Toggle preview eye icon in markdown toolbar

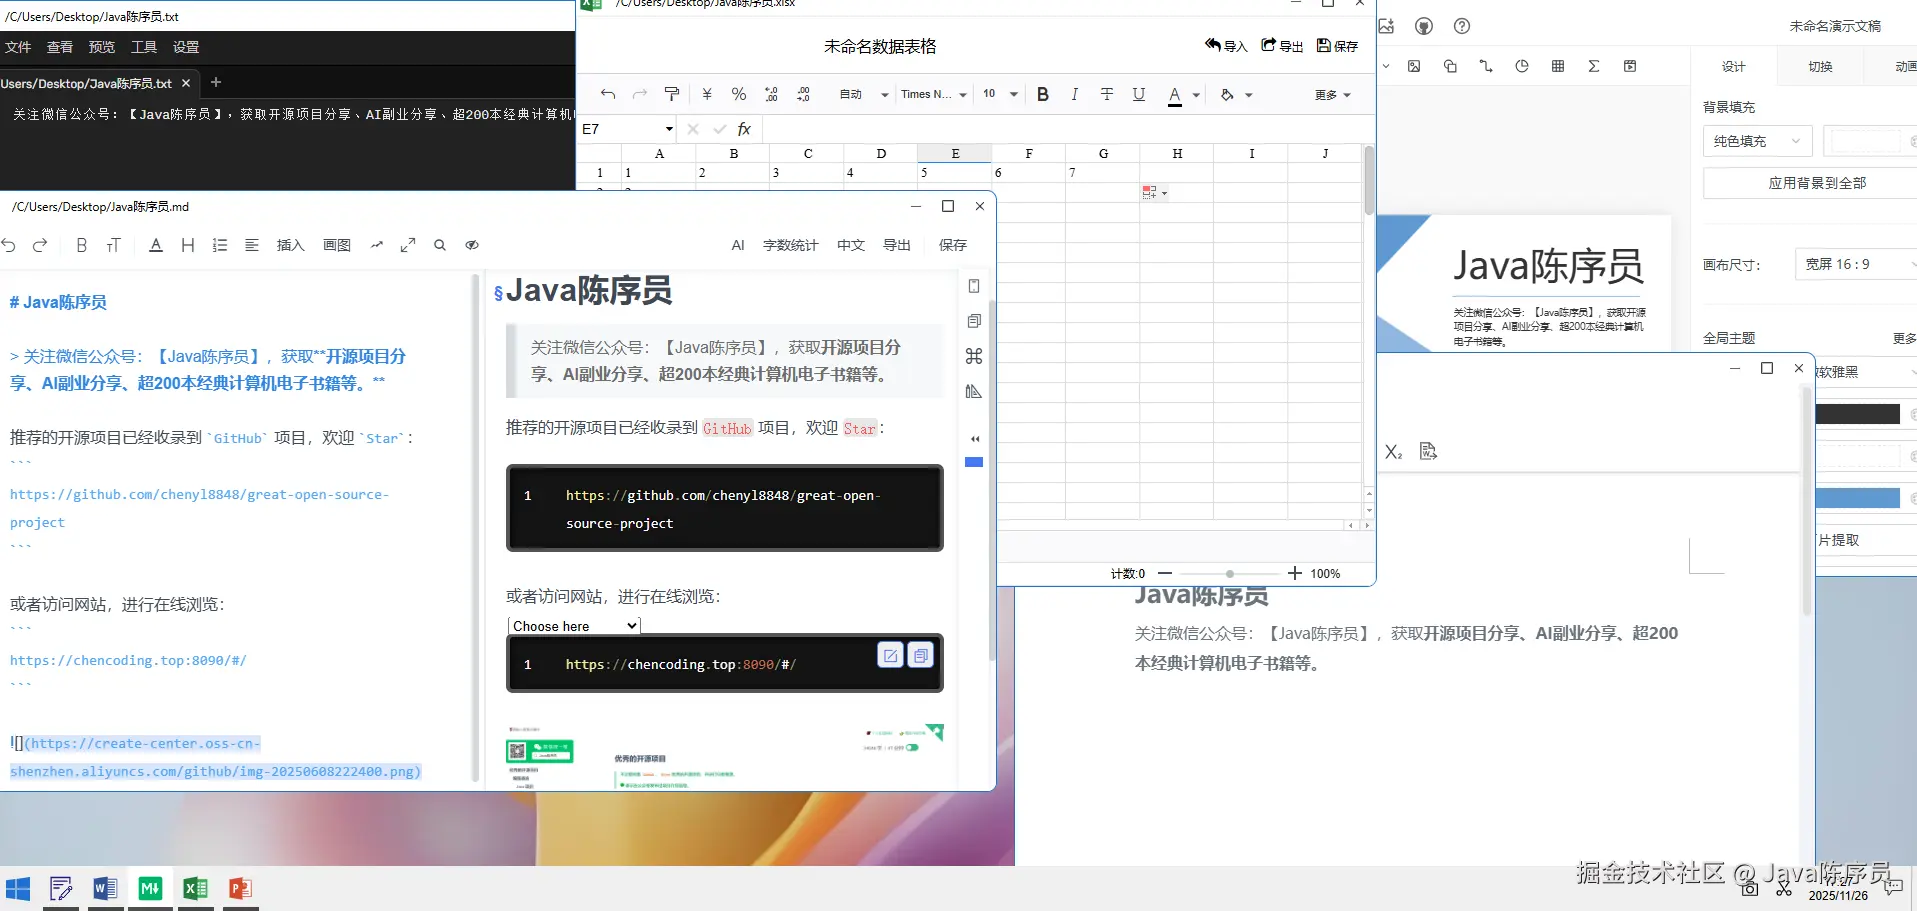click(472, 245)
